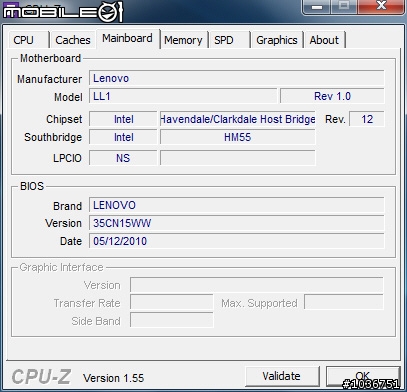Select the Havendale/Clarkdale Host Bridge field

[x=238, y=119]
